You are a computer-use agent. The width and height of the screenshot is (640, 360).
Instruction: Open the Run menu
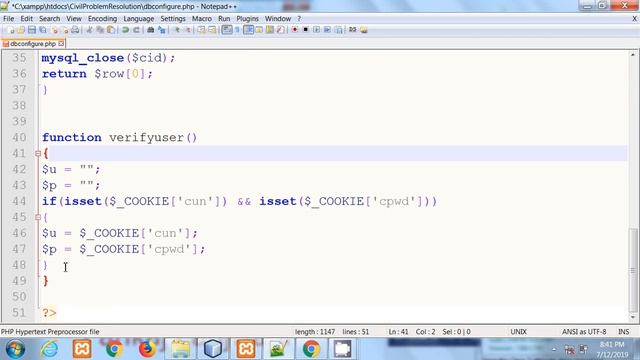tap(224, 19)
